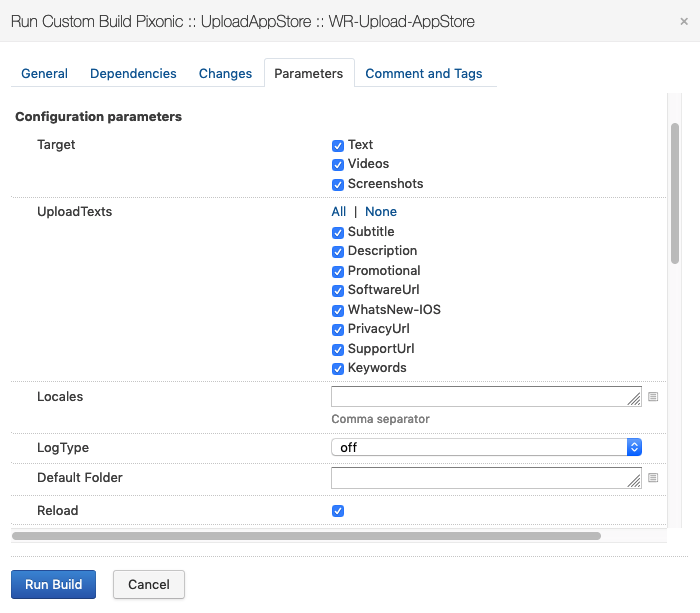Uncheck the Keywords checkbox
Screen dimensions: 700x613
338,368
